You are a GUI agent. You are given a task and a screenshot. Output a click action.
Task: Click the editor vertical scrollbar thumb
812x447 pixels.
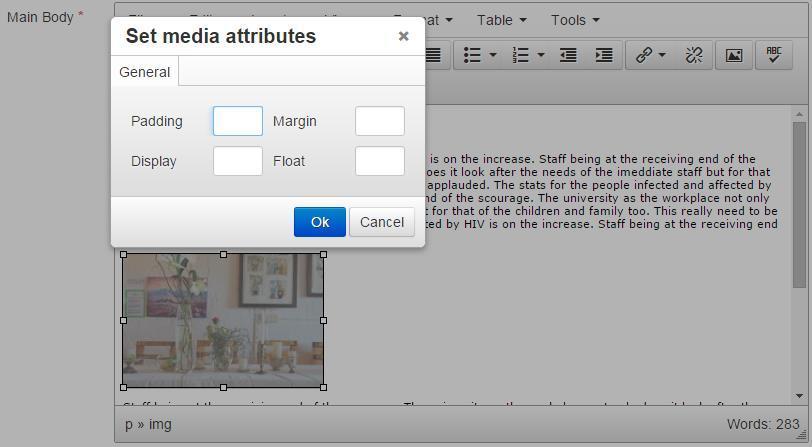point(800,205)
